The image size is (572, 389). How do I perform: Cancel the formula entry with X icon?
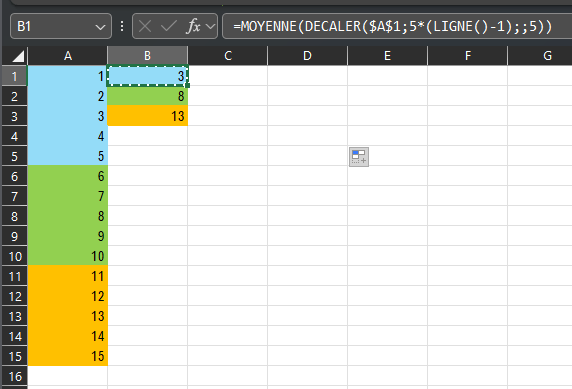pyautogui.click(x=145, y=26)
